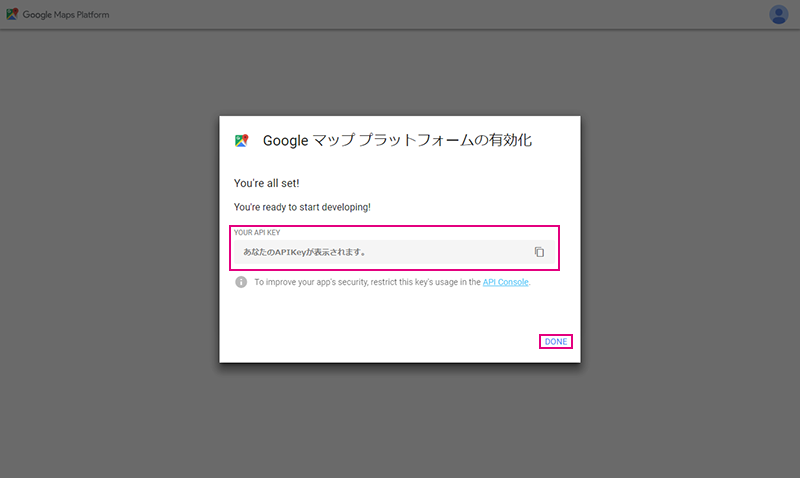800x478 pixels.
Task: Open the API Console link
Action: click(x=506, y=282)
